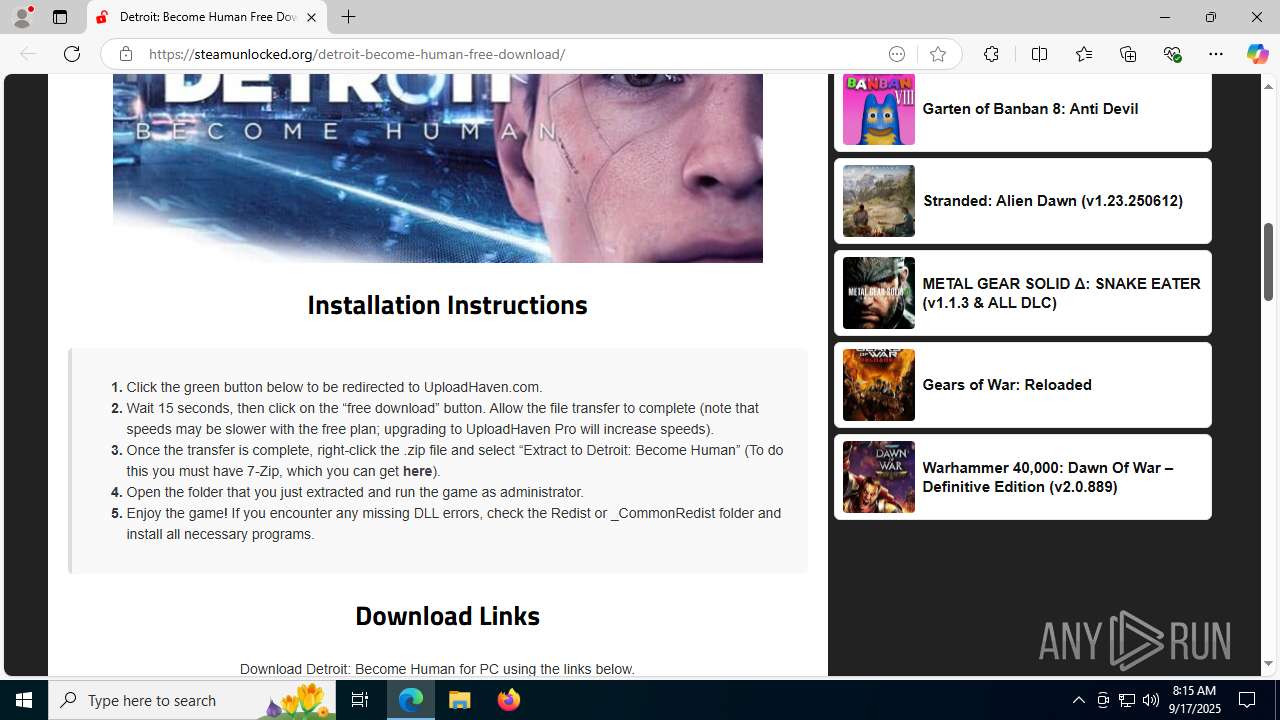Launch Firefox from the taskbar

click(x=508, y=700)
